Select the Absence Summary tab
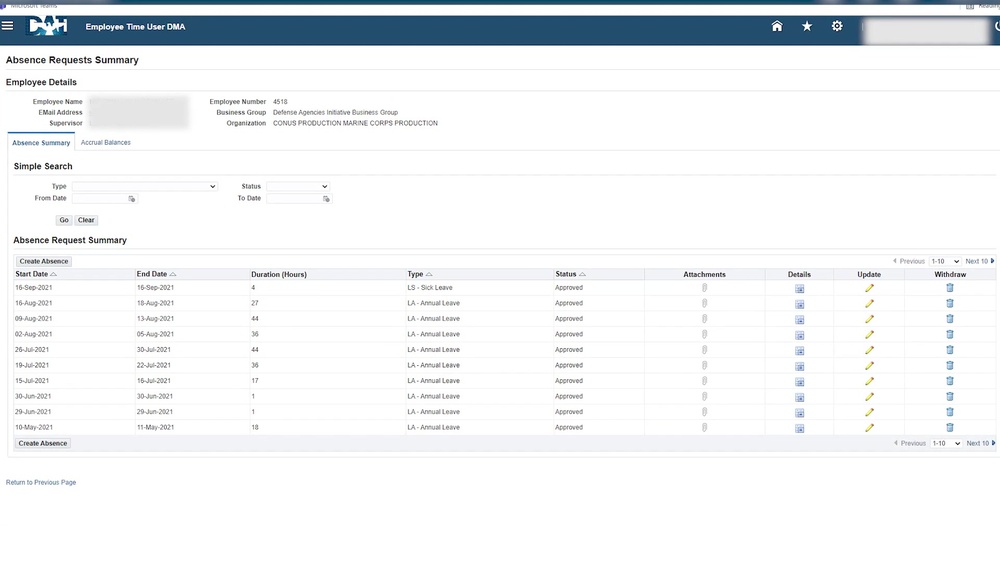 coord(41,143)
